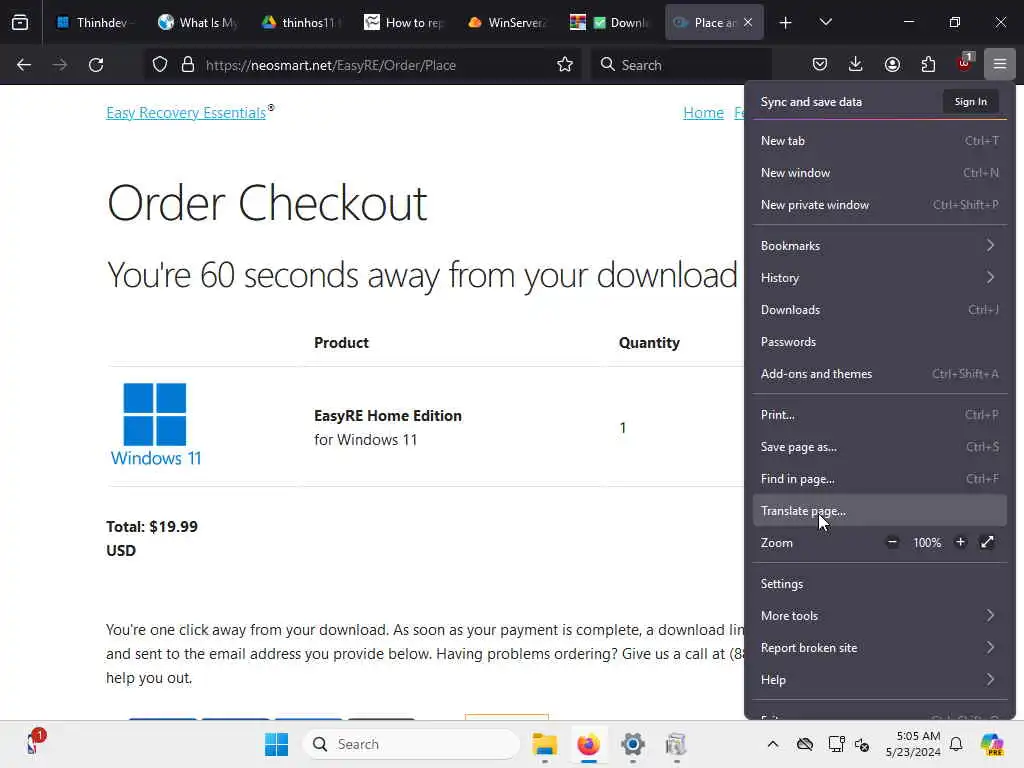Reset zoom by clicking 100% value

point(927,543)
